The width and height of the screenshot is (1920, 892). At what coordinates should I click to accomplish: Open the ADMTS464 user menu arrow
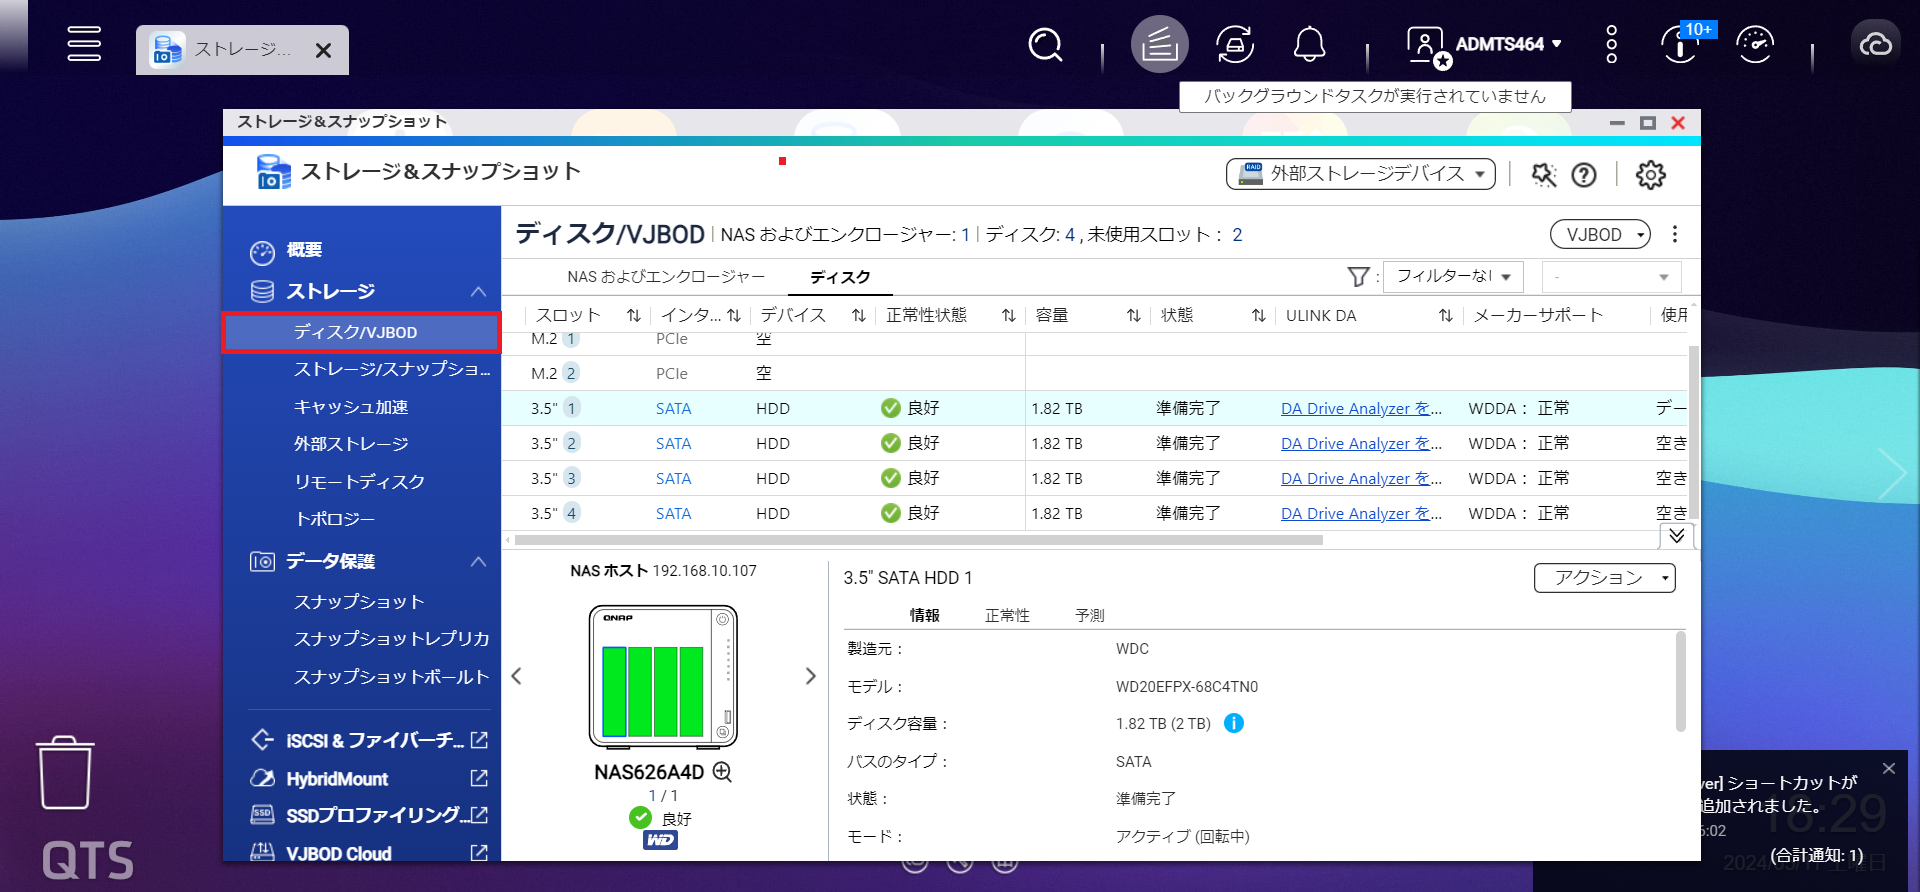pyautogui.click(x=1557, y=44)
